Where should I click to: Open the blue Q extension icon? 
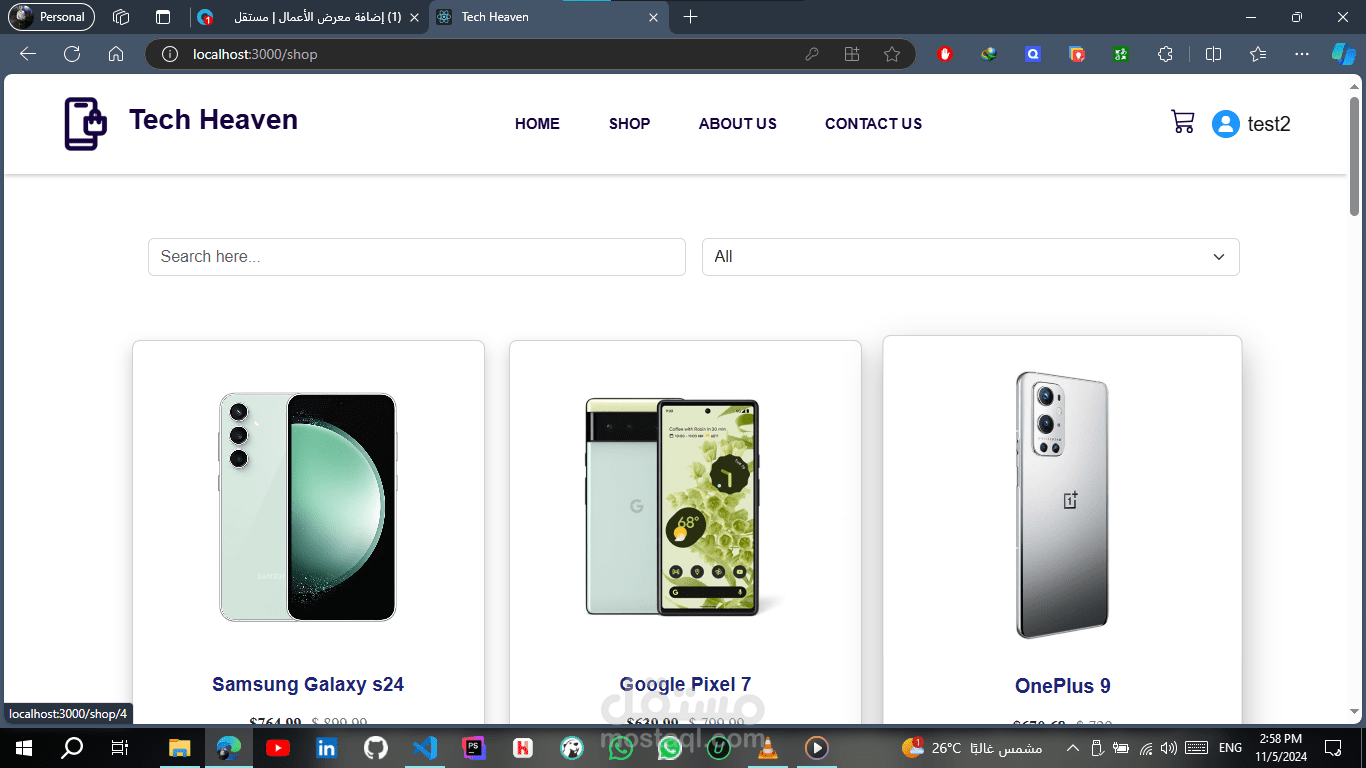point(1033,54)
